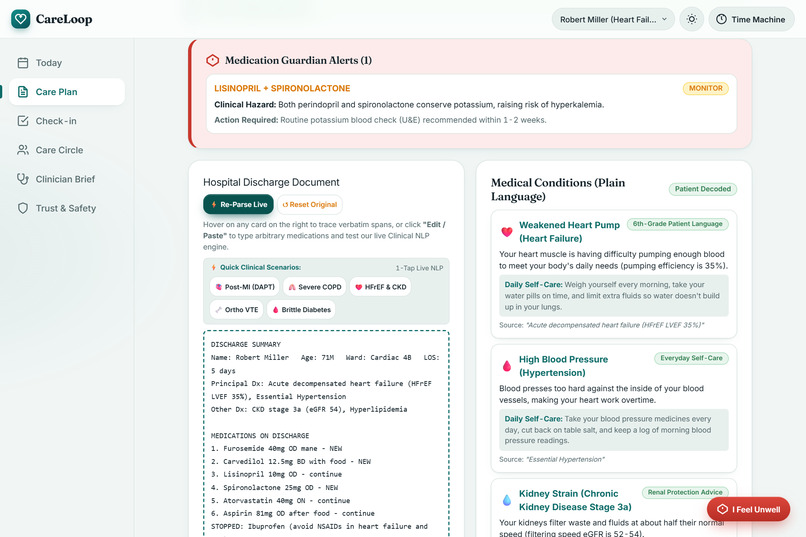
Task: Open the Weakened Heart Pump (Heart Failure) card title
Action: pos(569,232)
